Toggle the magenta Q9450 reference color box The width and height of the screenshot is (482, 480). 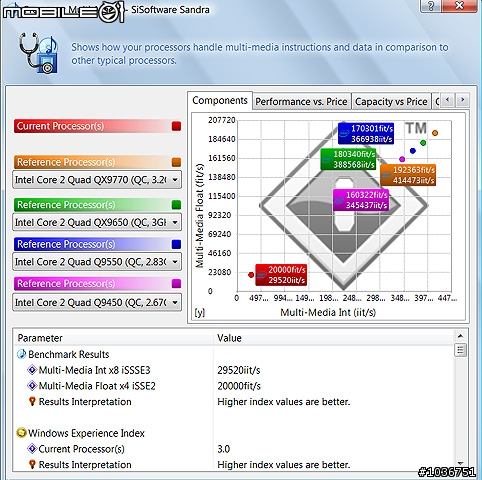click(176, 283)
